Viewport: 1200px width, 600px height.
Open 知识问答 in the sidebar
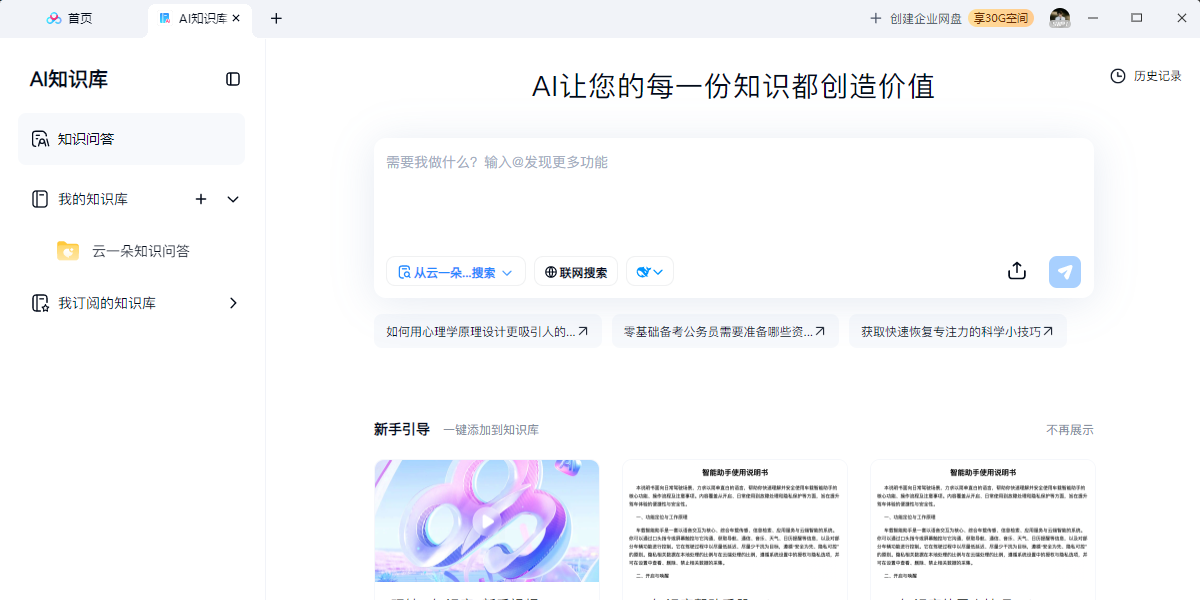click(131, 139)
